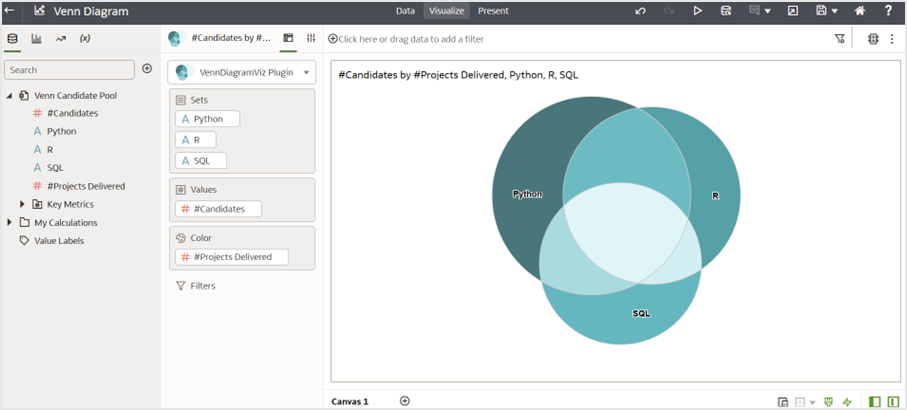Image resolution: width=907 pixels, height=410 pixels.
Task: Open the export icon
Action: pos(793,11)
